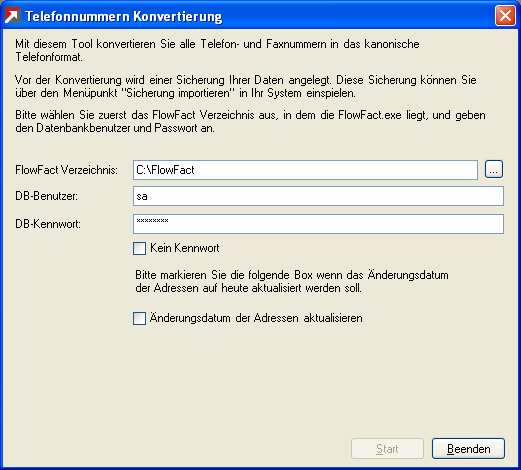Image resolution: width=521 pixels, height=470 pixels.
Task: Click the Änderungsdatum der Adressen aktualisieren label
Action: point(256,318)
